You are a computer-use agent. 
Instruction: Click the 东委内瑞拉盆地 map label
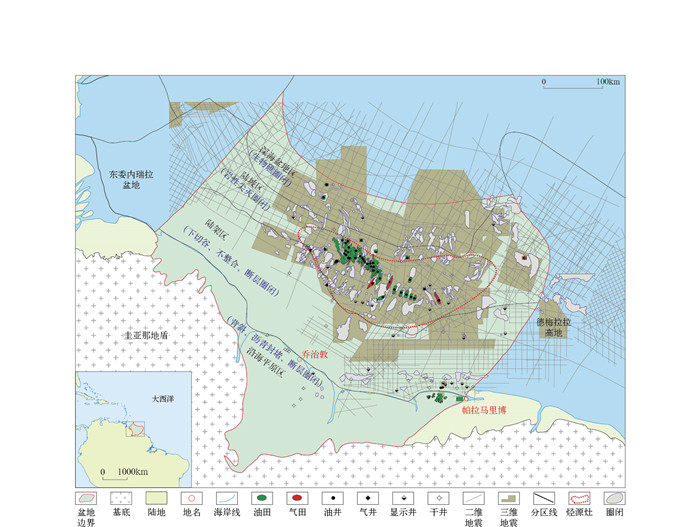tap(131, 179)
